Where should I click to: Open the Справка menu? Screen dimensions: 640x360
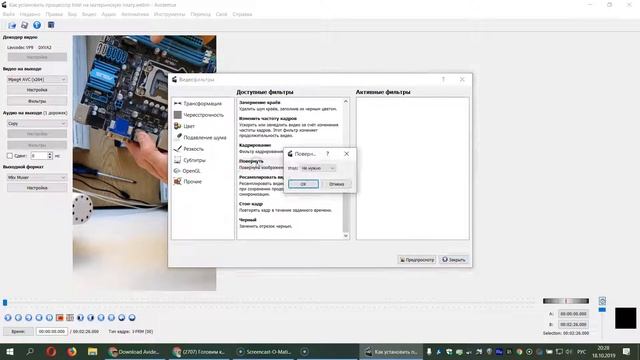click(x=242, y=14)
